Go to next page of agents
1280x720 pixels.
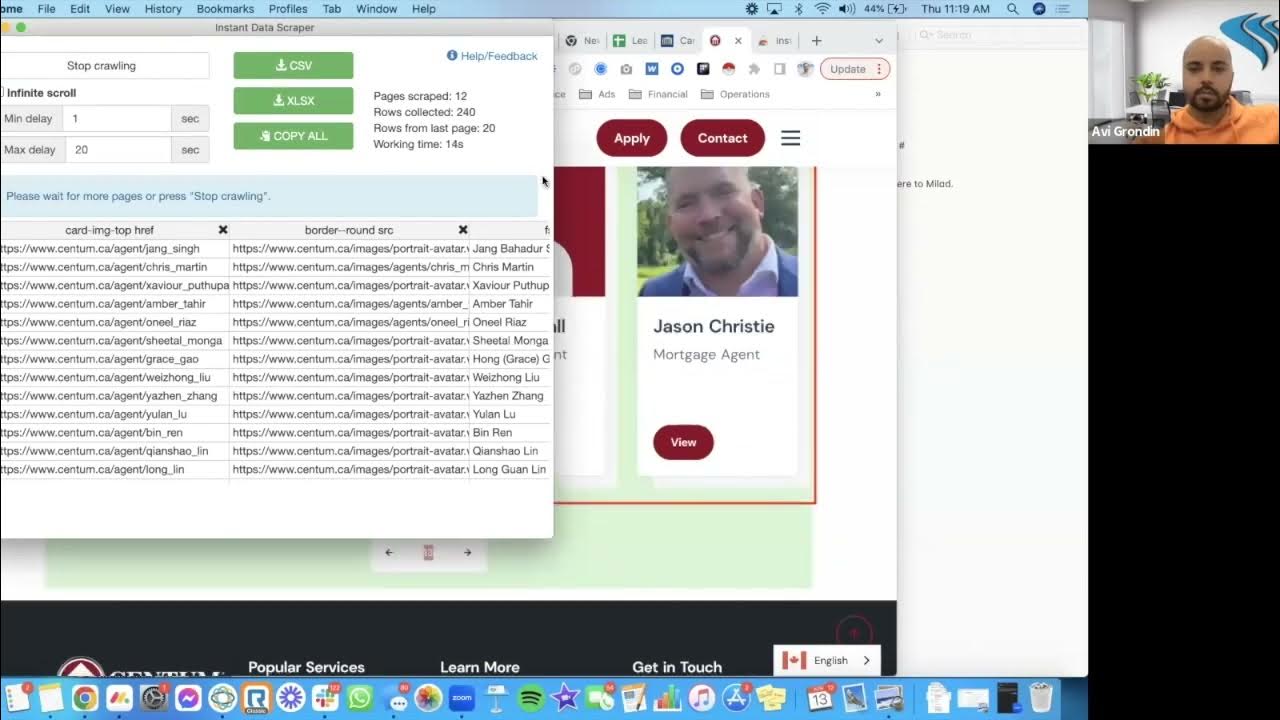pos(467,552)
